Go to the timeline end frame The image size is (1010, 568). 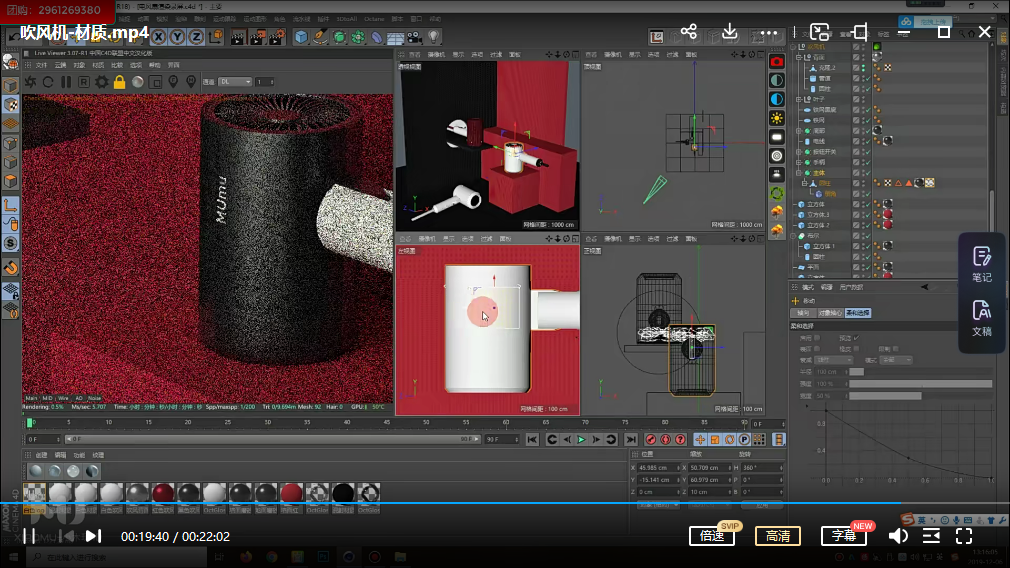(631, 439)
